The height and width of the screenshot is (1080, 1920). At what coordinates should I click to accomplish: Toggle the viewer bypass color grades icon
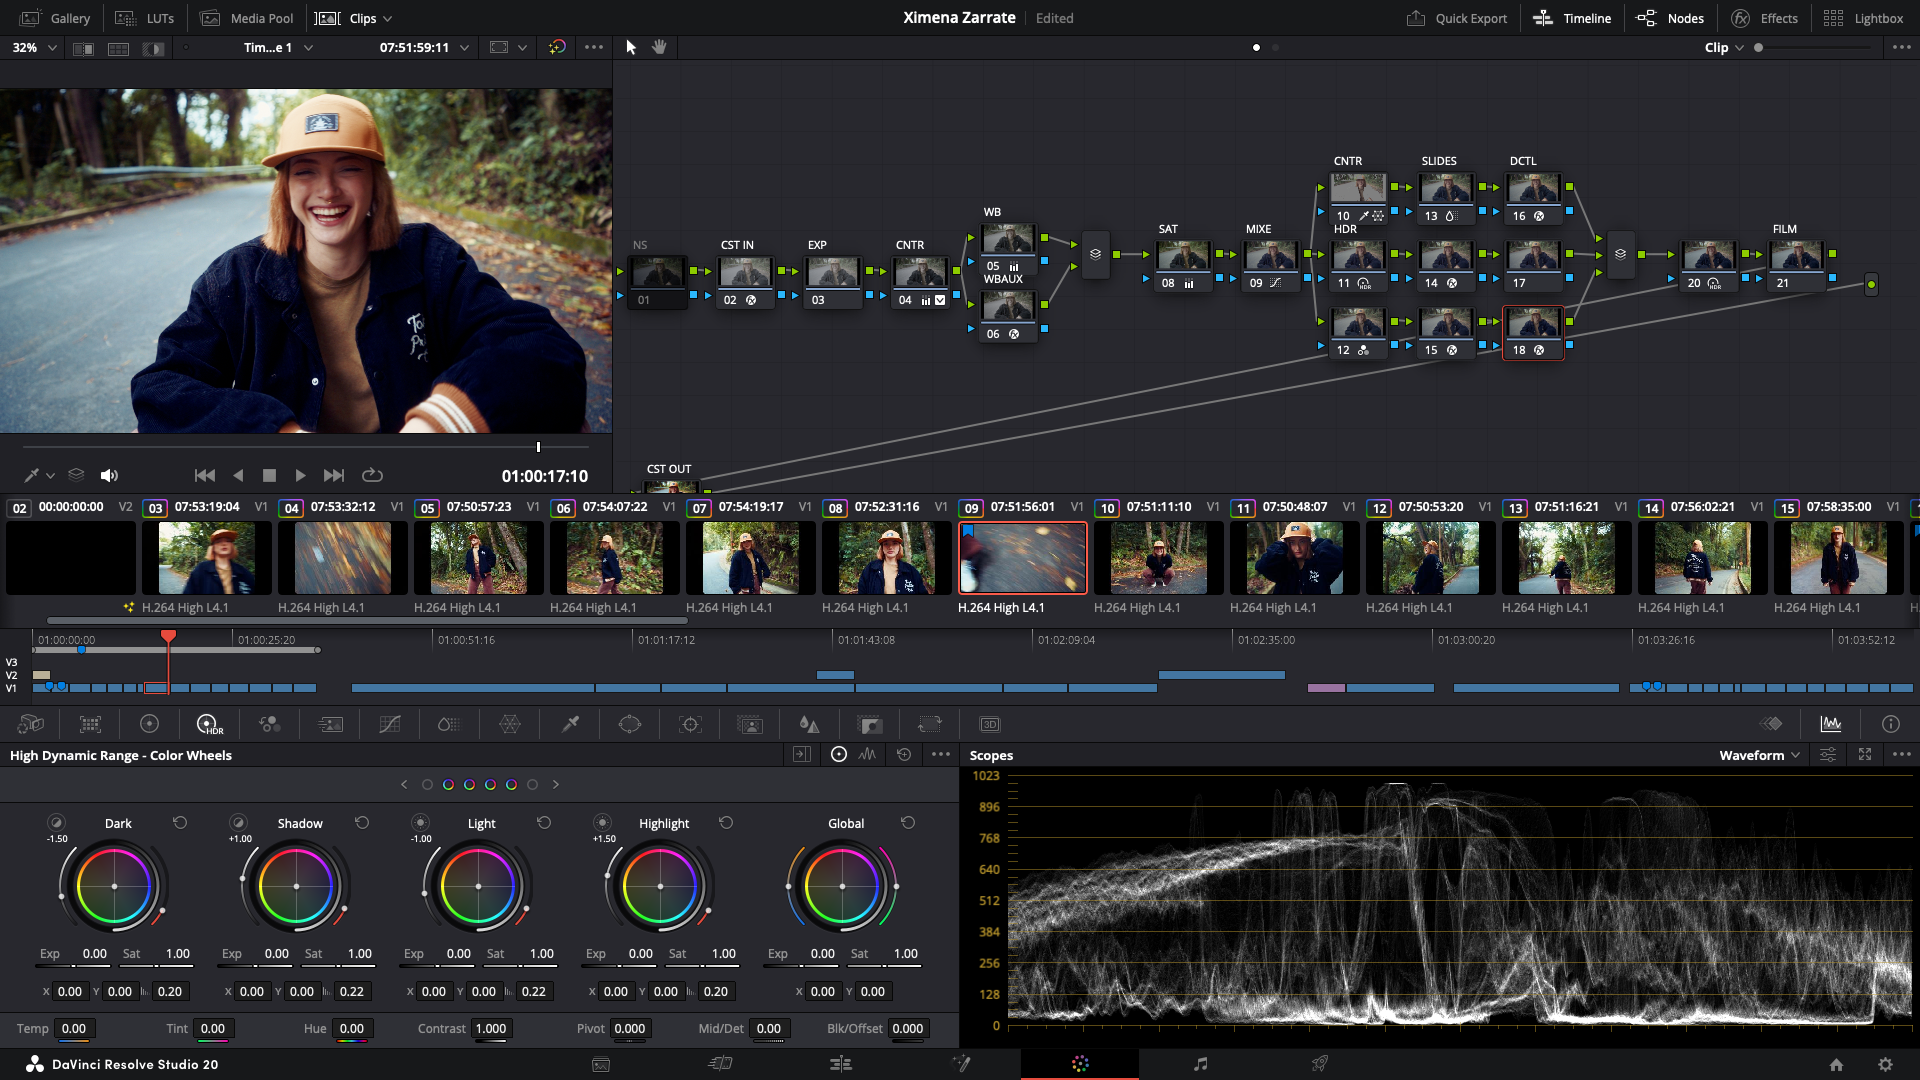(557, 47)
